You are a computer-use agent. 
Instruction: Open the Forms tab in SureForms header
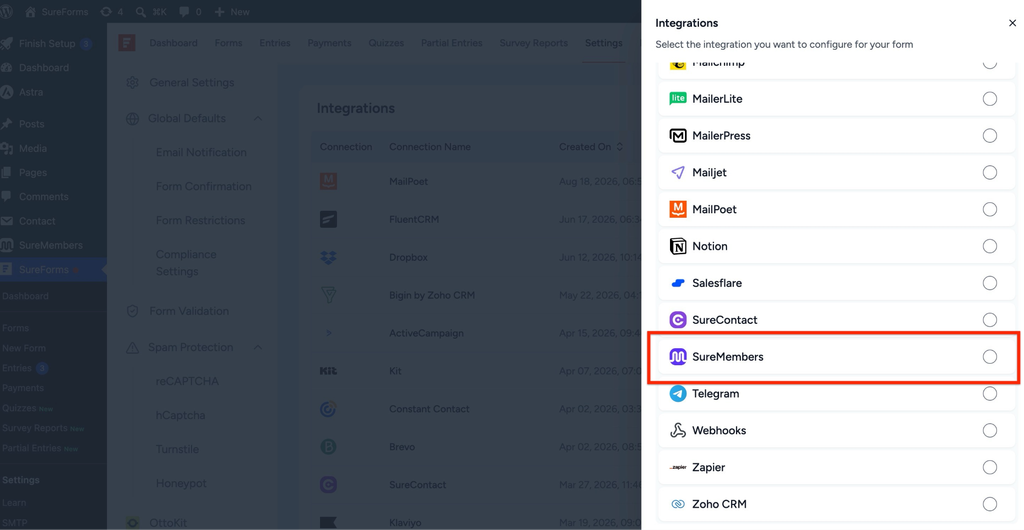(229, 43)
